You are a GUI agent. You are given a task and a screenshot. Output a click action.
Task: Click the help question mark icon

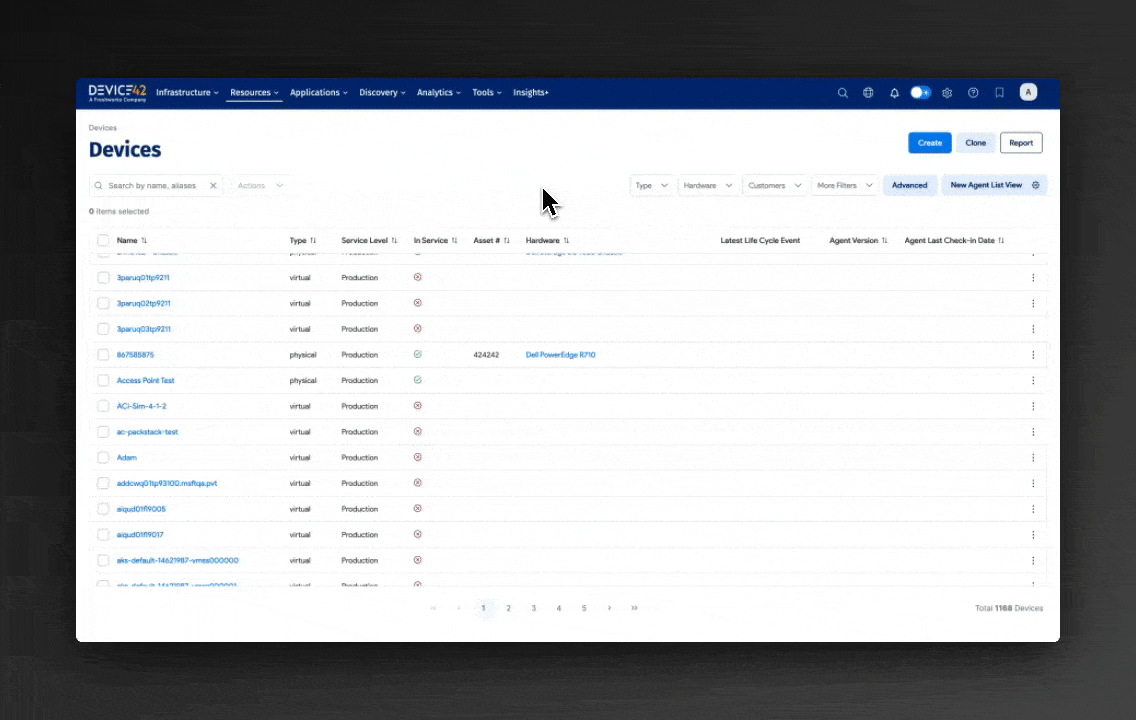(973, 93)
